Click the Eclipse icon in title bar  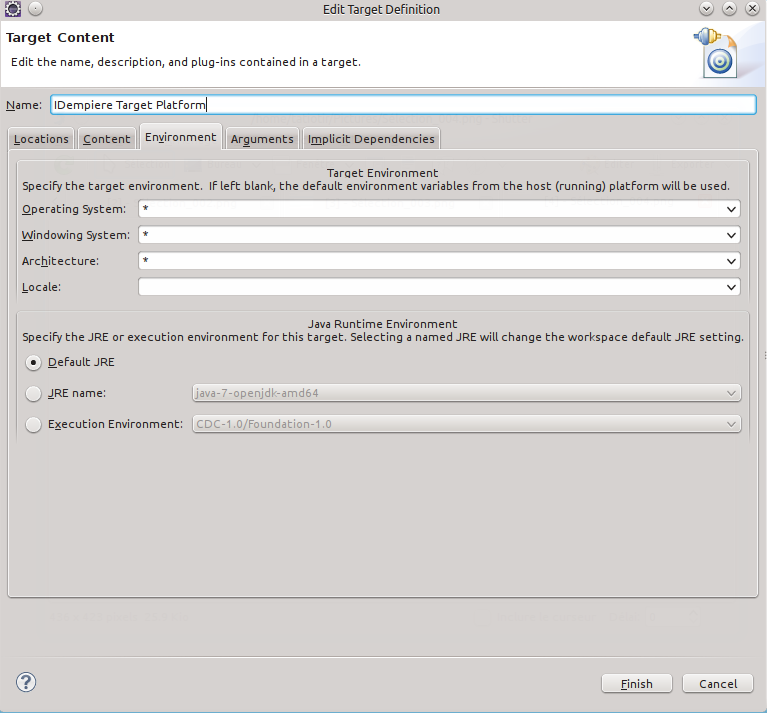pos(13,9)
